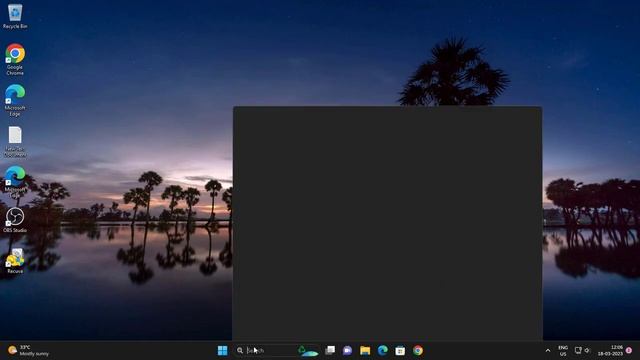Screen dimensions: 640x360
Task: Open File Explorer from the taskbar
Action: click(x=365, y=350)
